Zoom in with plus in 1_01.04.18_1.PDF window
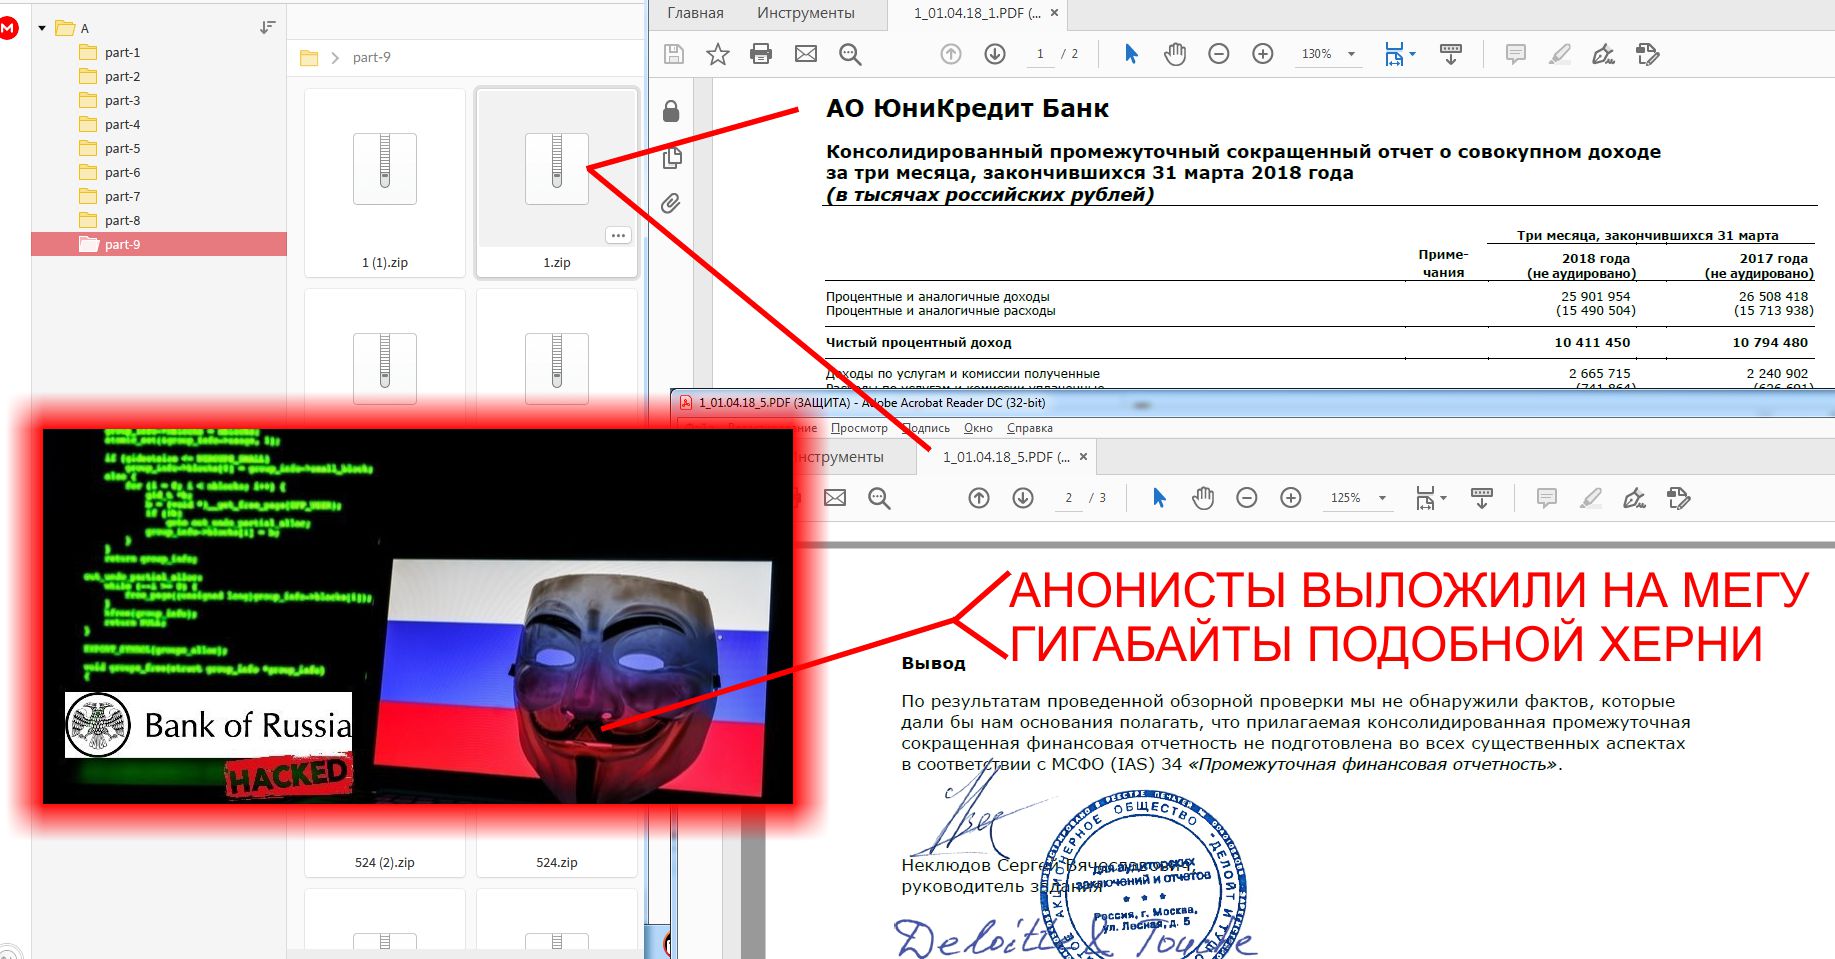 [x=1263, y=54]
